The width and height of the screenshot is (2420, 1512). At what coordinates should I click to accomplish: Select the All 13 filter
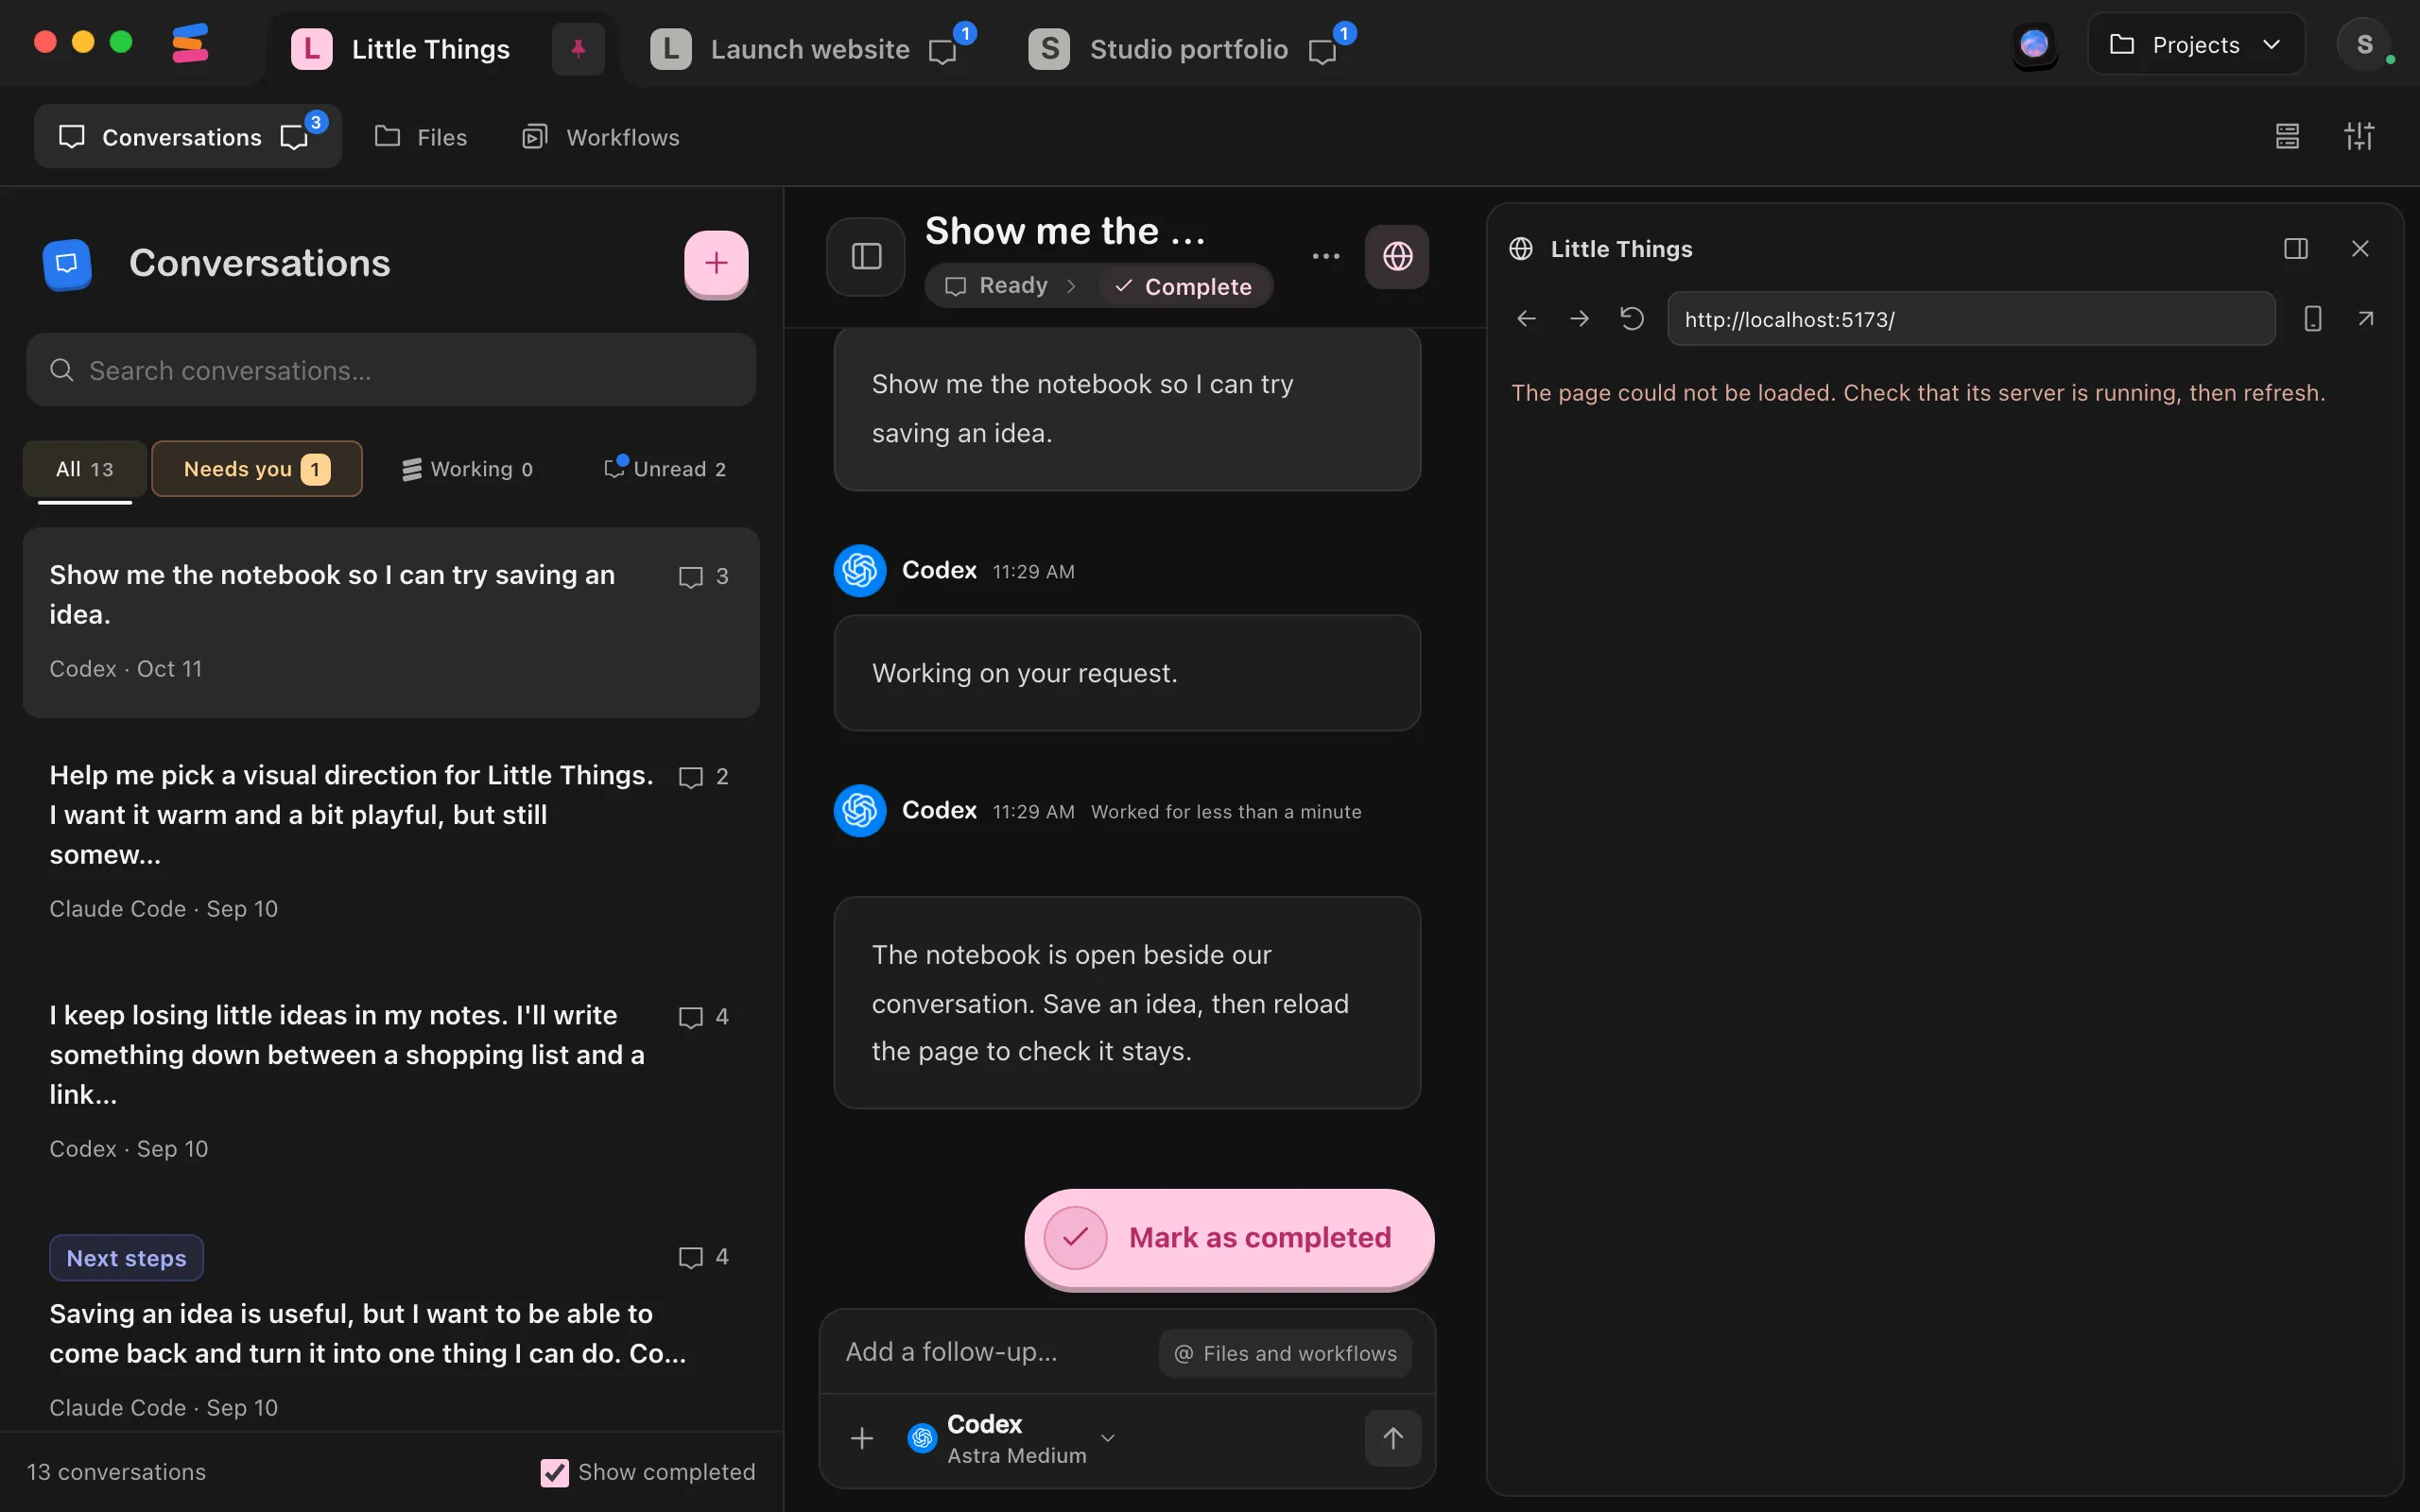pyautogui.click(x=85, y=469)
